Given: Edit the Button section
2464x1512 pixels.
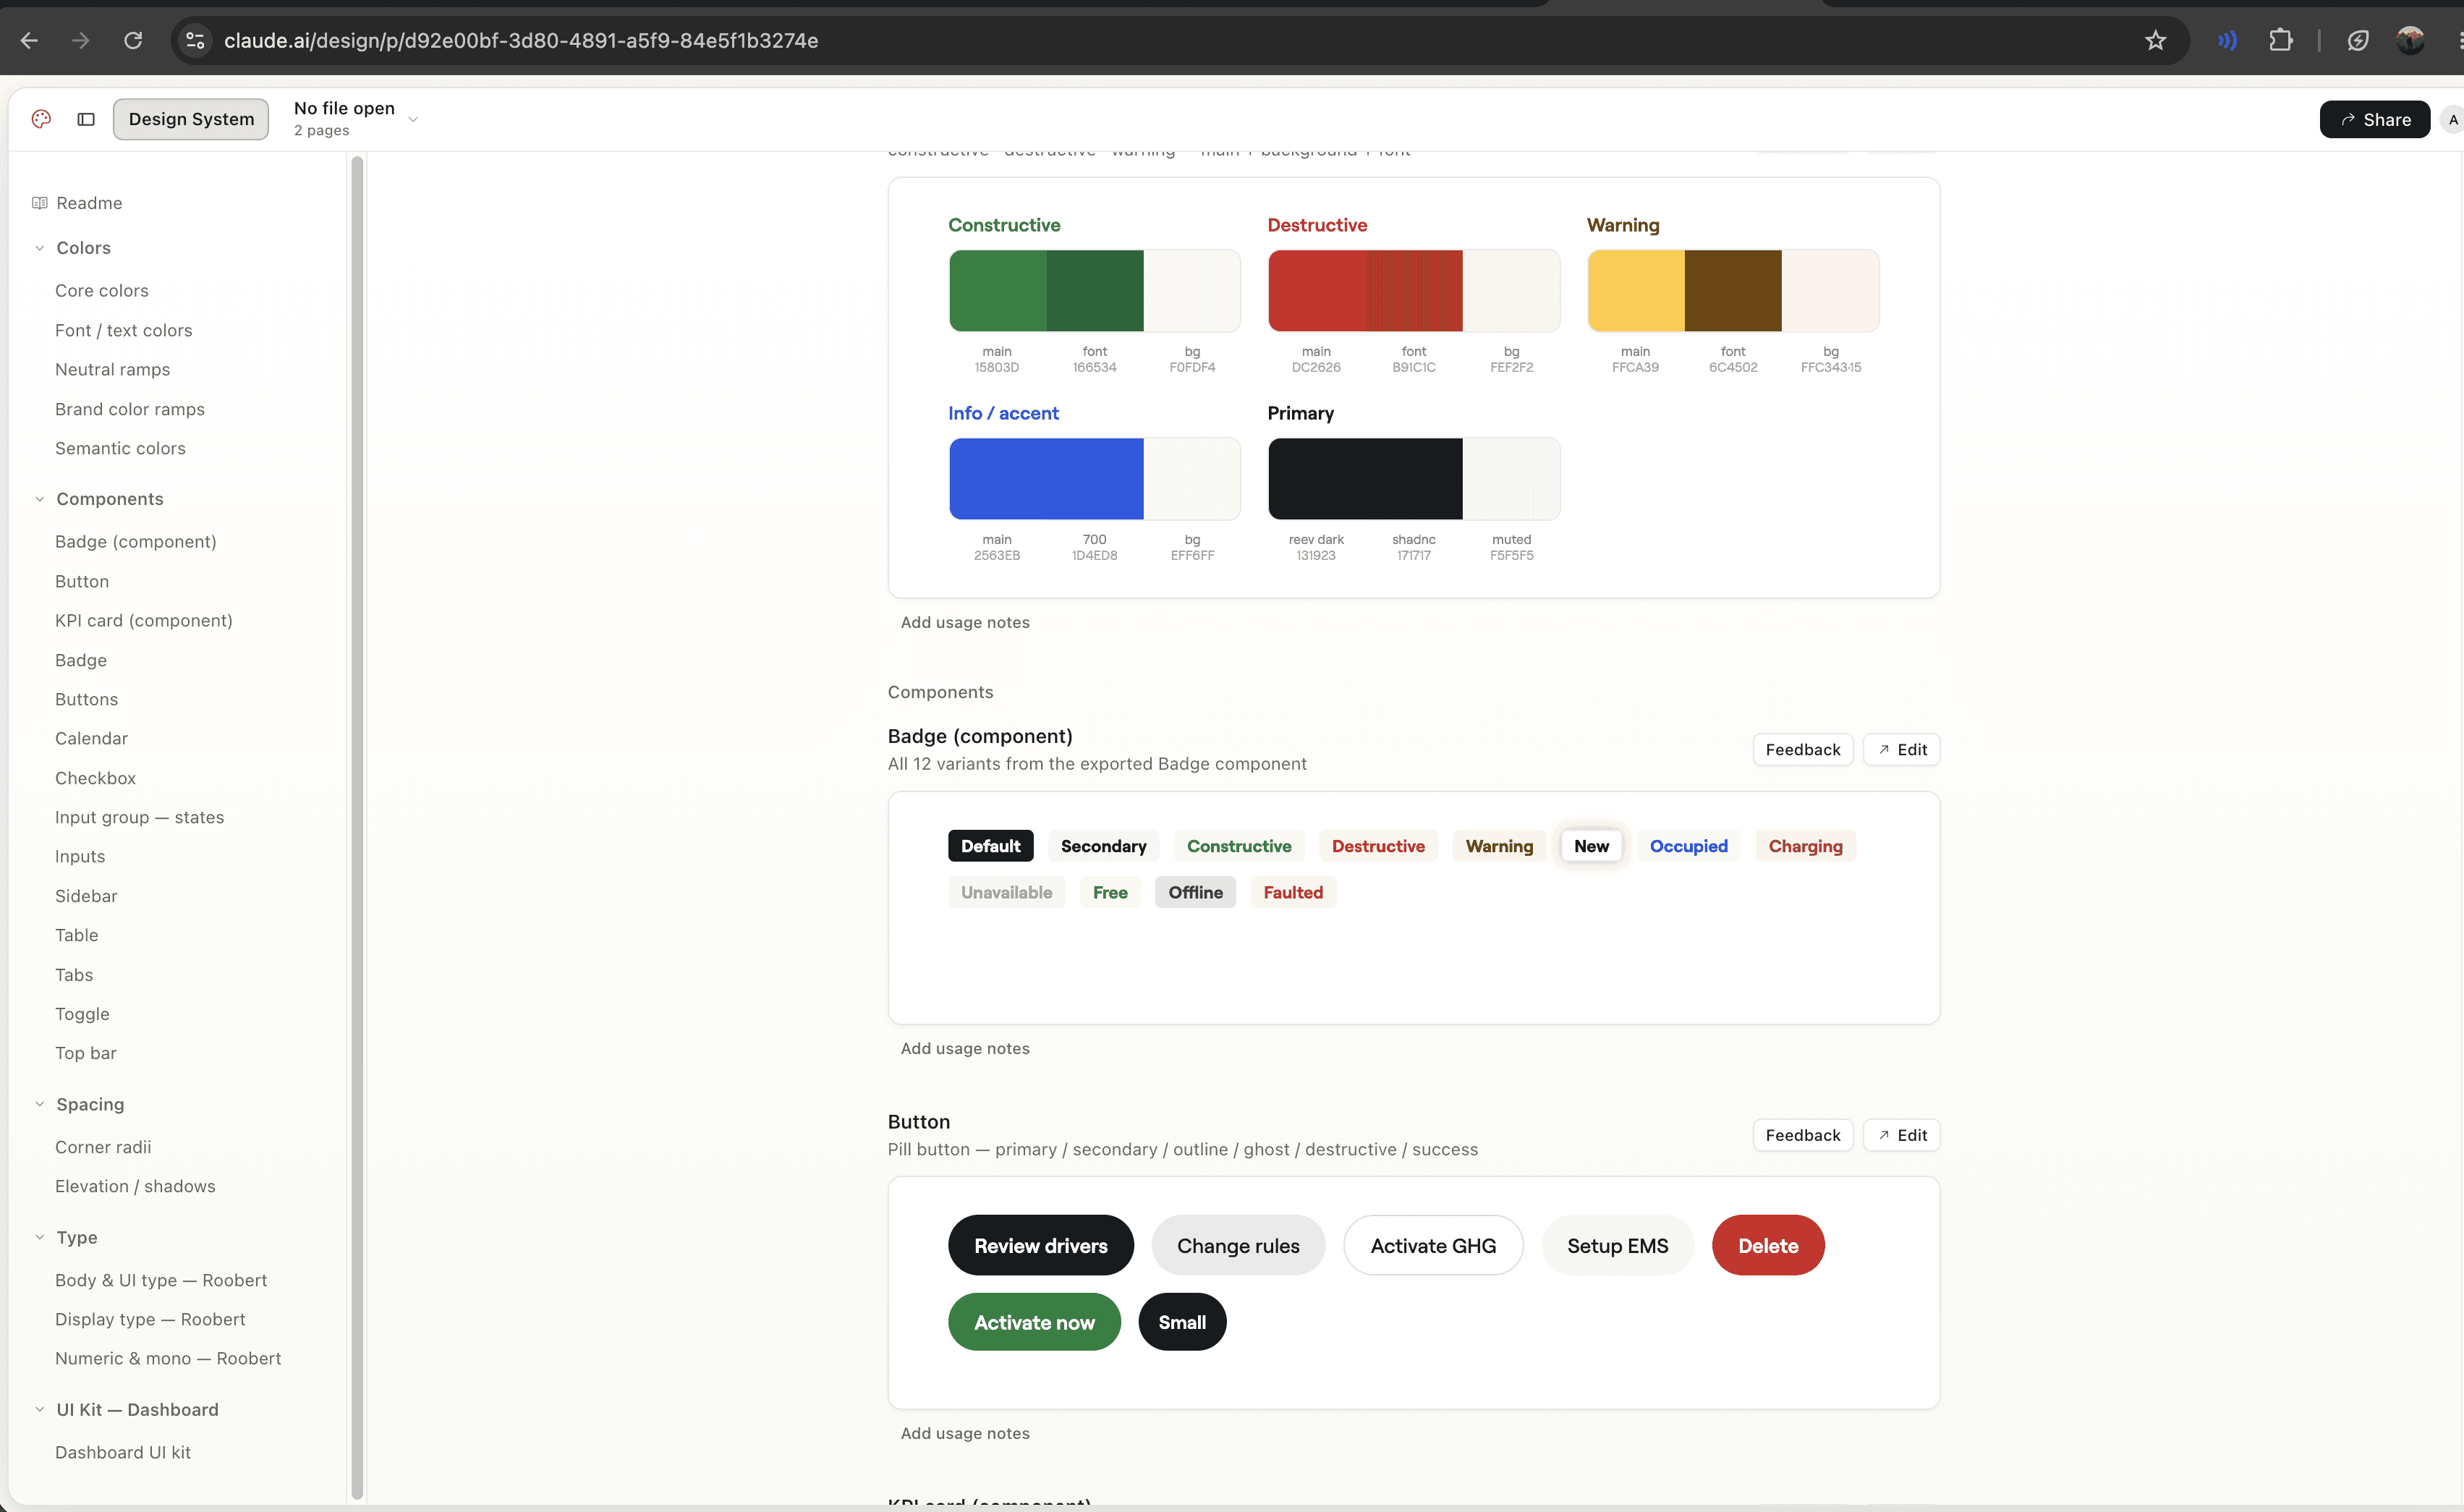Looking at the screenshot, I should (1902, 1135).
